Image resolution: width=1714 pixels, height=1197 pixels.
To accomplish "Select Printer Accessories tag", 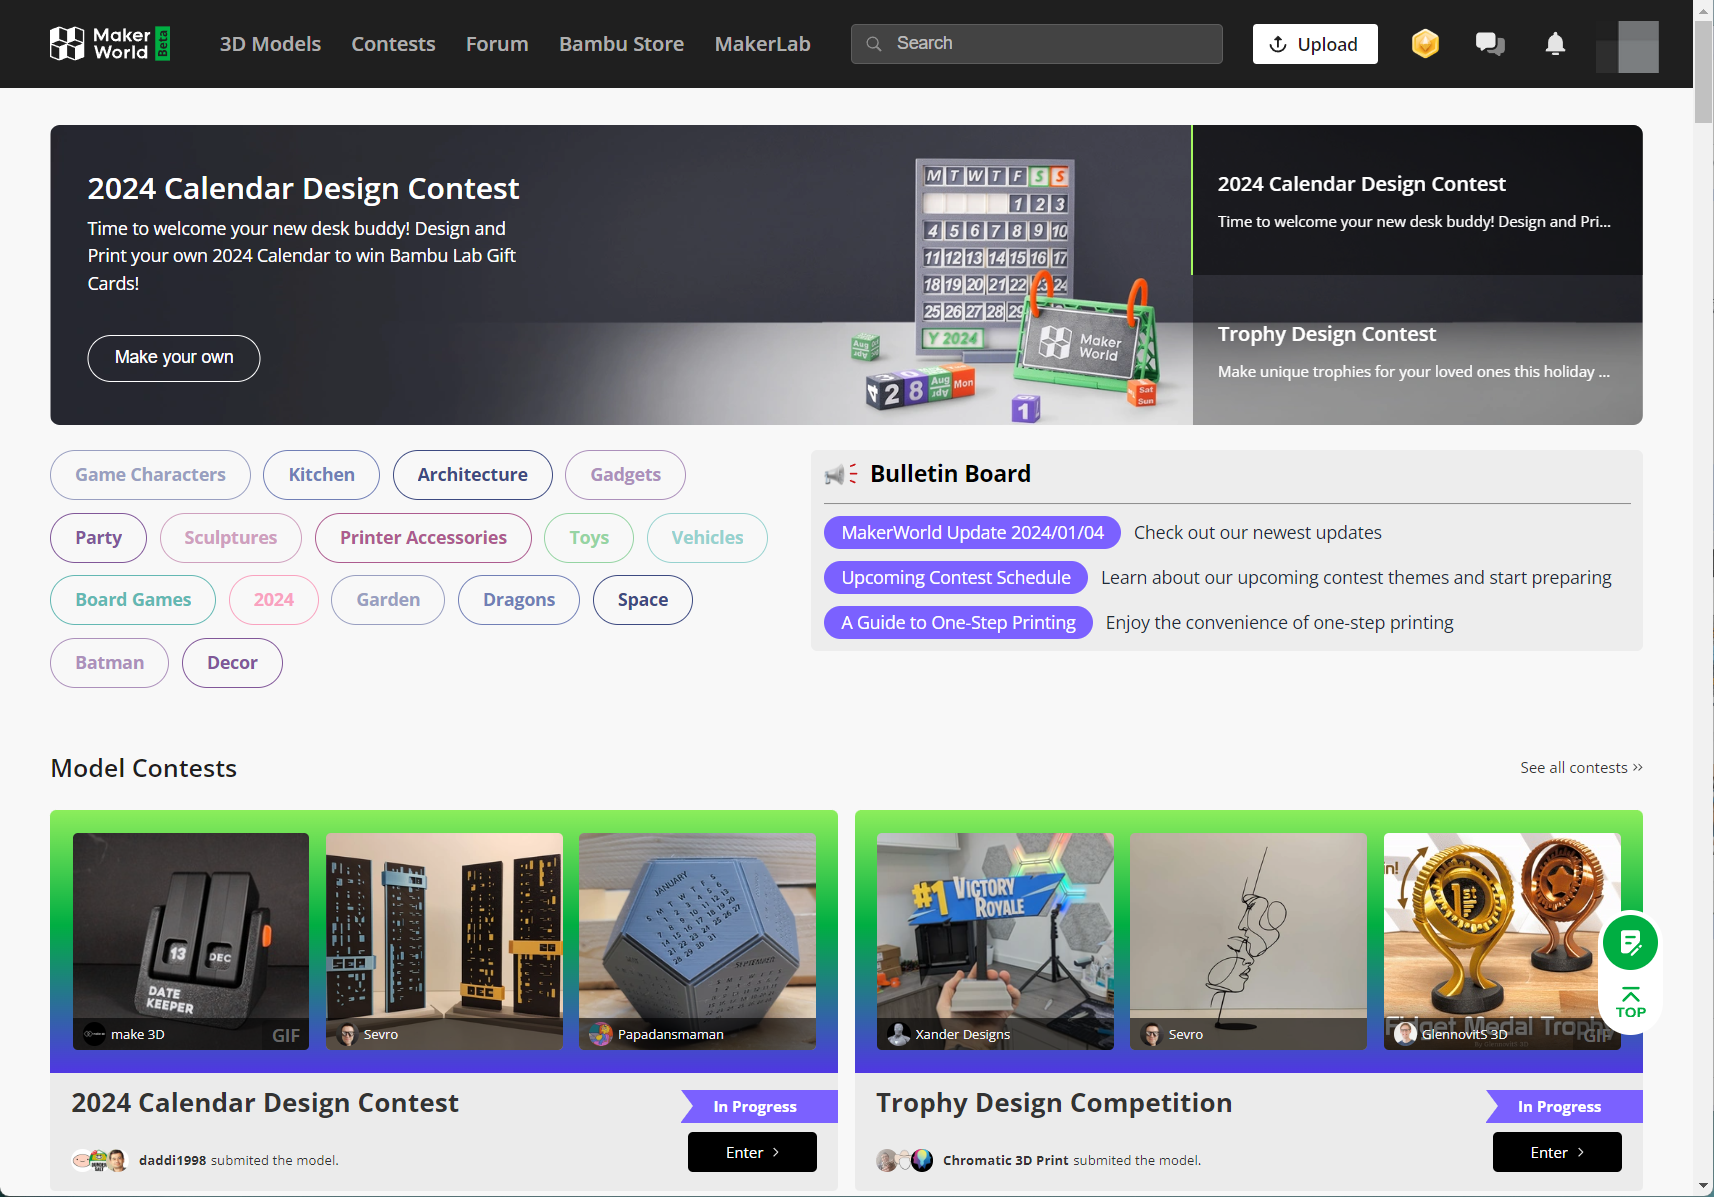I will [423, 538].
